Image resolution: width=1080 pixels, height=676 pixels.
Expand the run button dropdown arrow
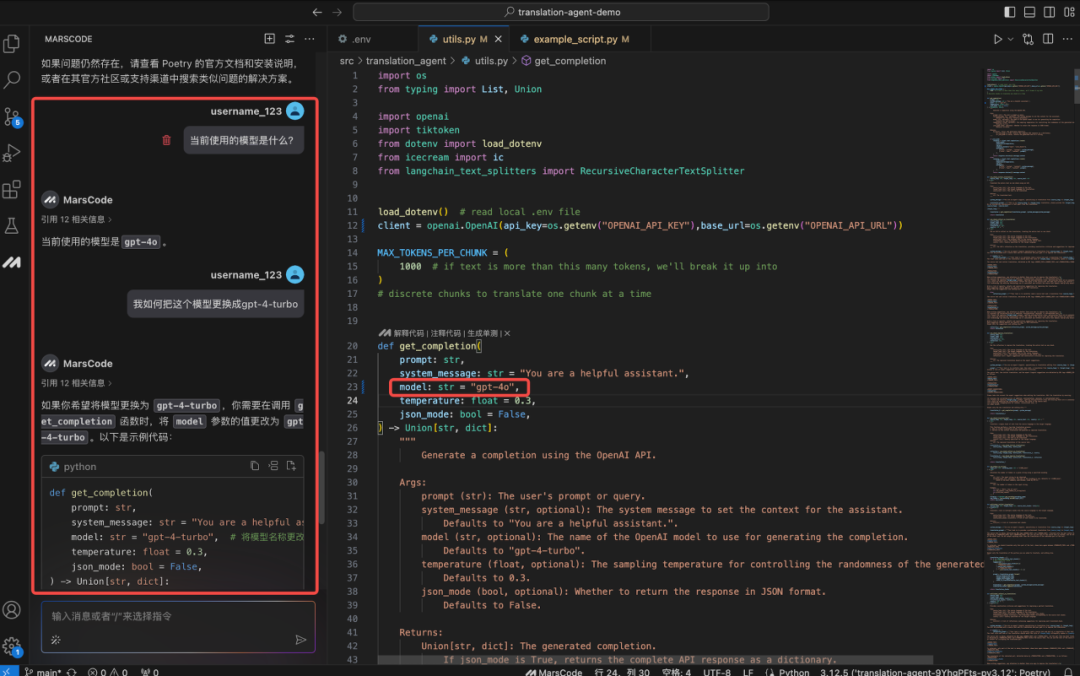pos(1010,39)
